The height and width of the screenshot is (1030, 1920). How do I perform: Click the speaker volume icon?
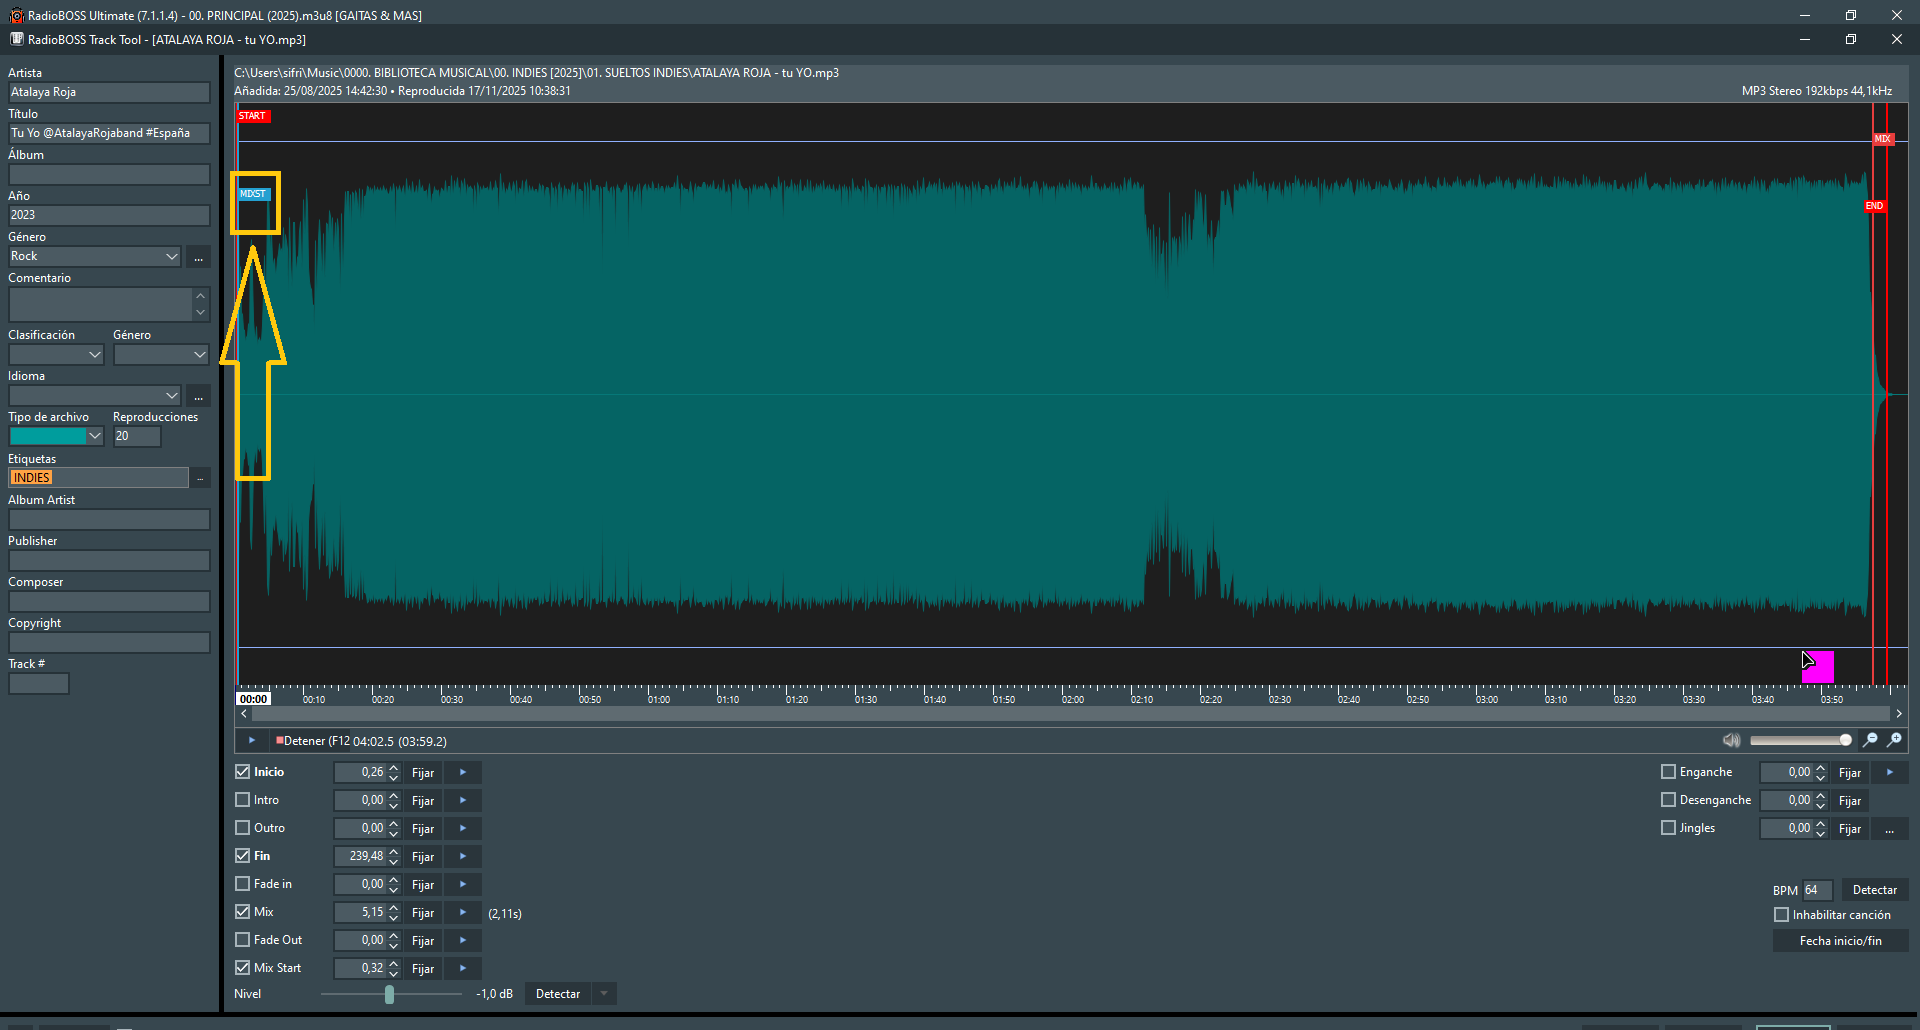point(1731,741)
